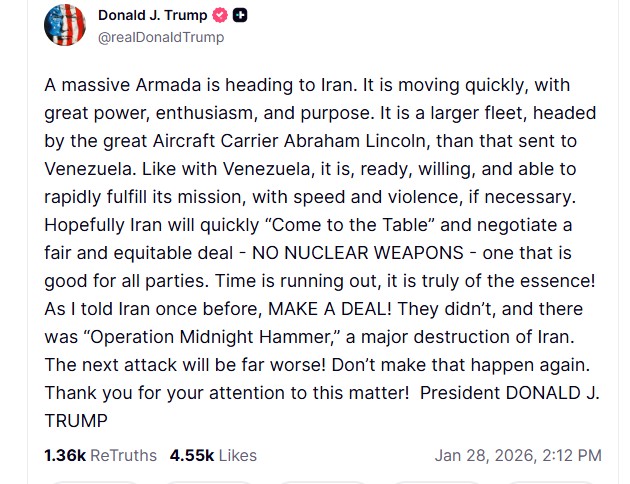View the 4.55k Likes list
The height and width of the screenshot is (484, 630).
pos(213,455)
